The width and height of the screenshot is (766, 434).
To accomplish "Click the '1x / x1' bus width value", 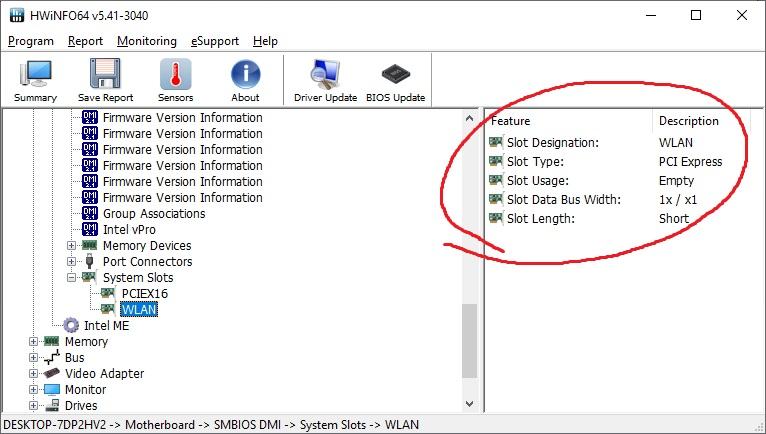I will tap(678, 199).
